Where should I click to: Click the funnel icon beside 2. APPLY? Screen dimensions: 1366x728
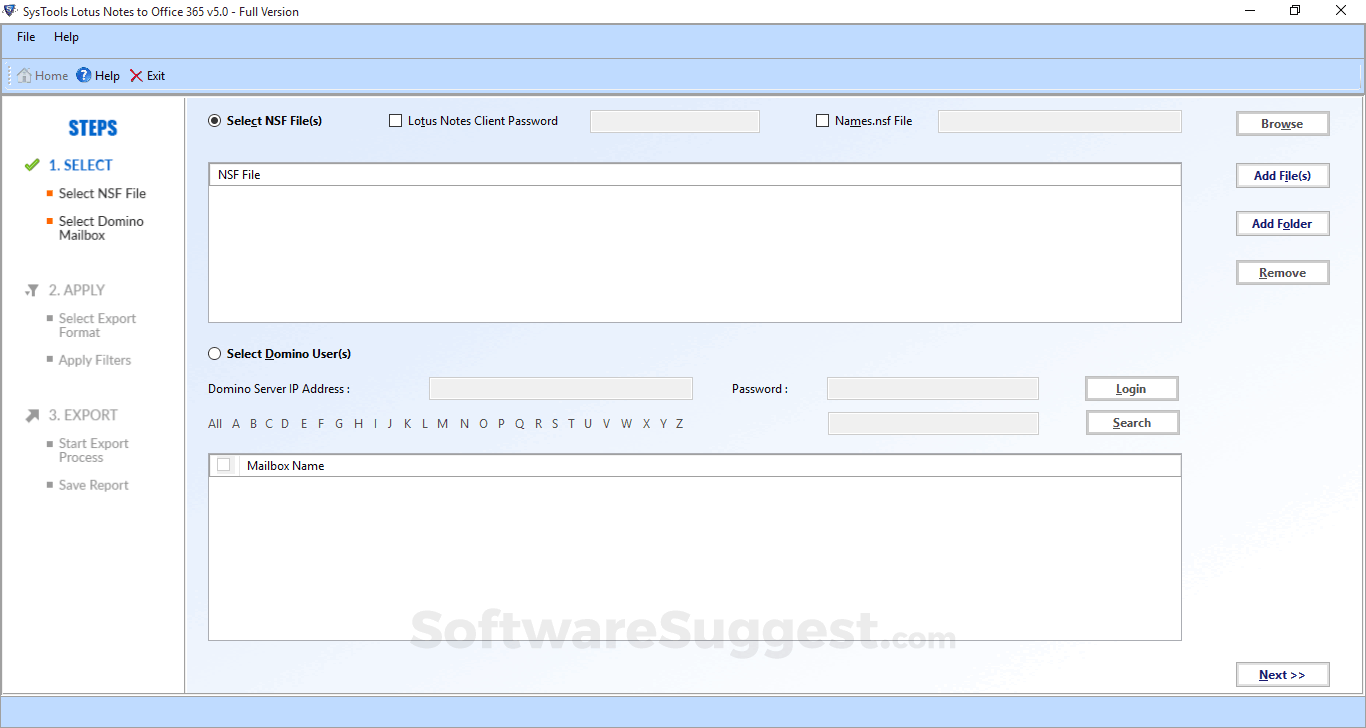(32, 290)
